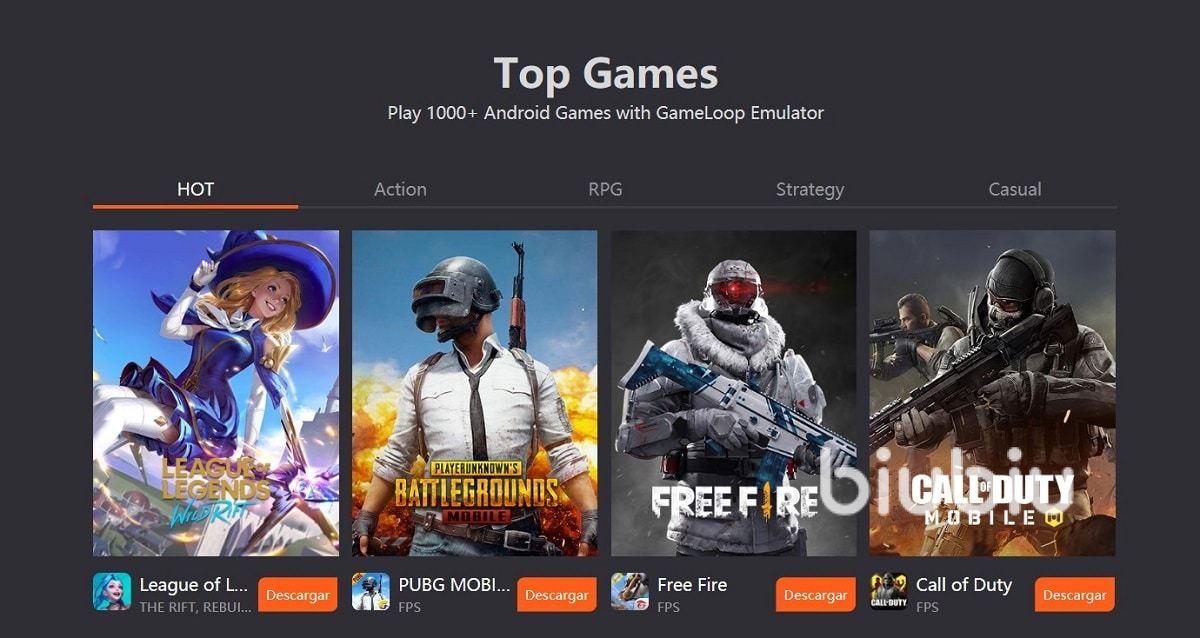Click the League of Legends app icon
This screenshot has width=1200, height=638.
[x=112, y=592]
